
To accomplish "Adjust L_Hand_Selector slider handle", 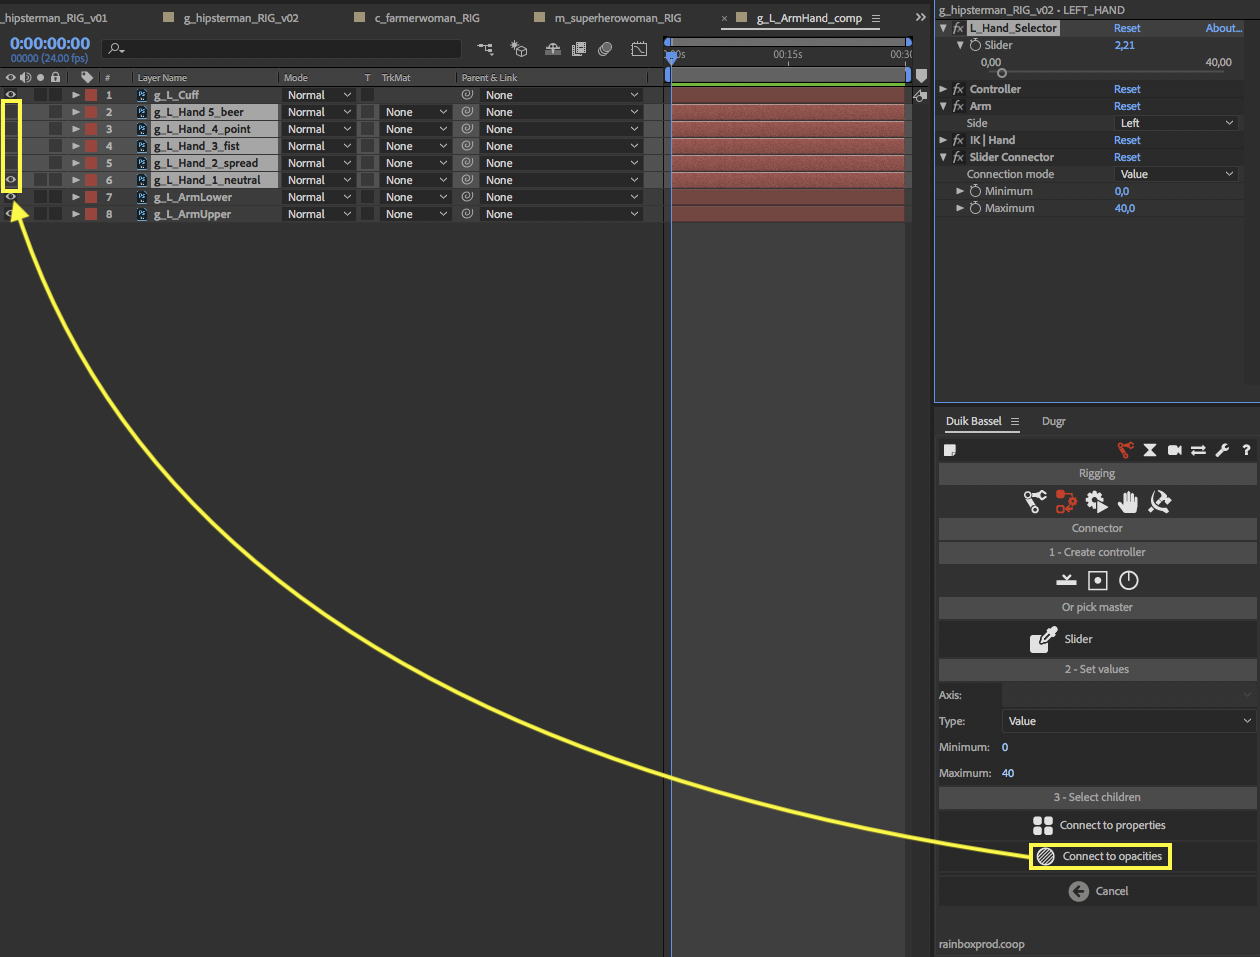I will point(1002,73).
